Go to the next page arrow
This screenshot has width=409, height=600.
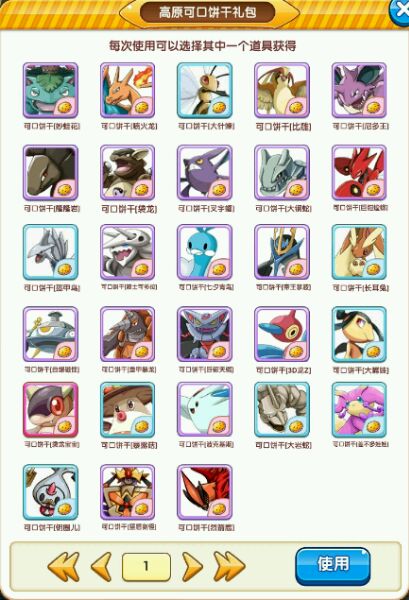pos(192,566)
